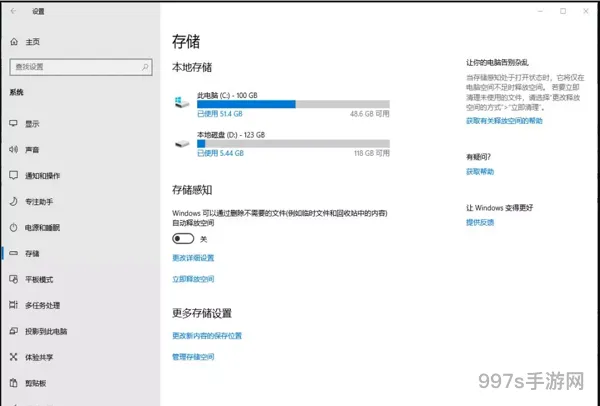Click the 获取帮助 link
Image resolution: width=600 pixels, height=406 pixels.
(x=480, y=171)
